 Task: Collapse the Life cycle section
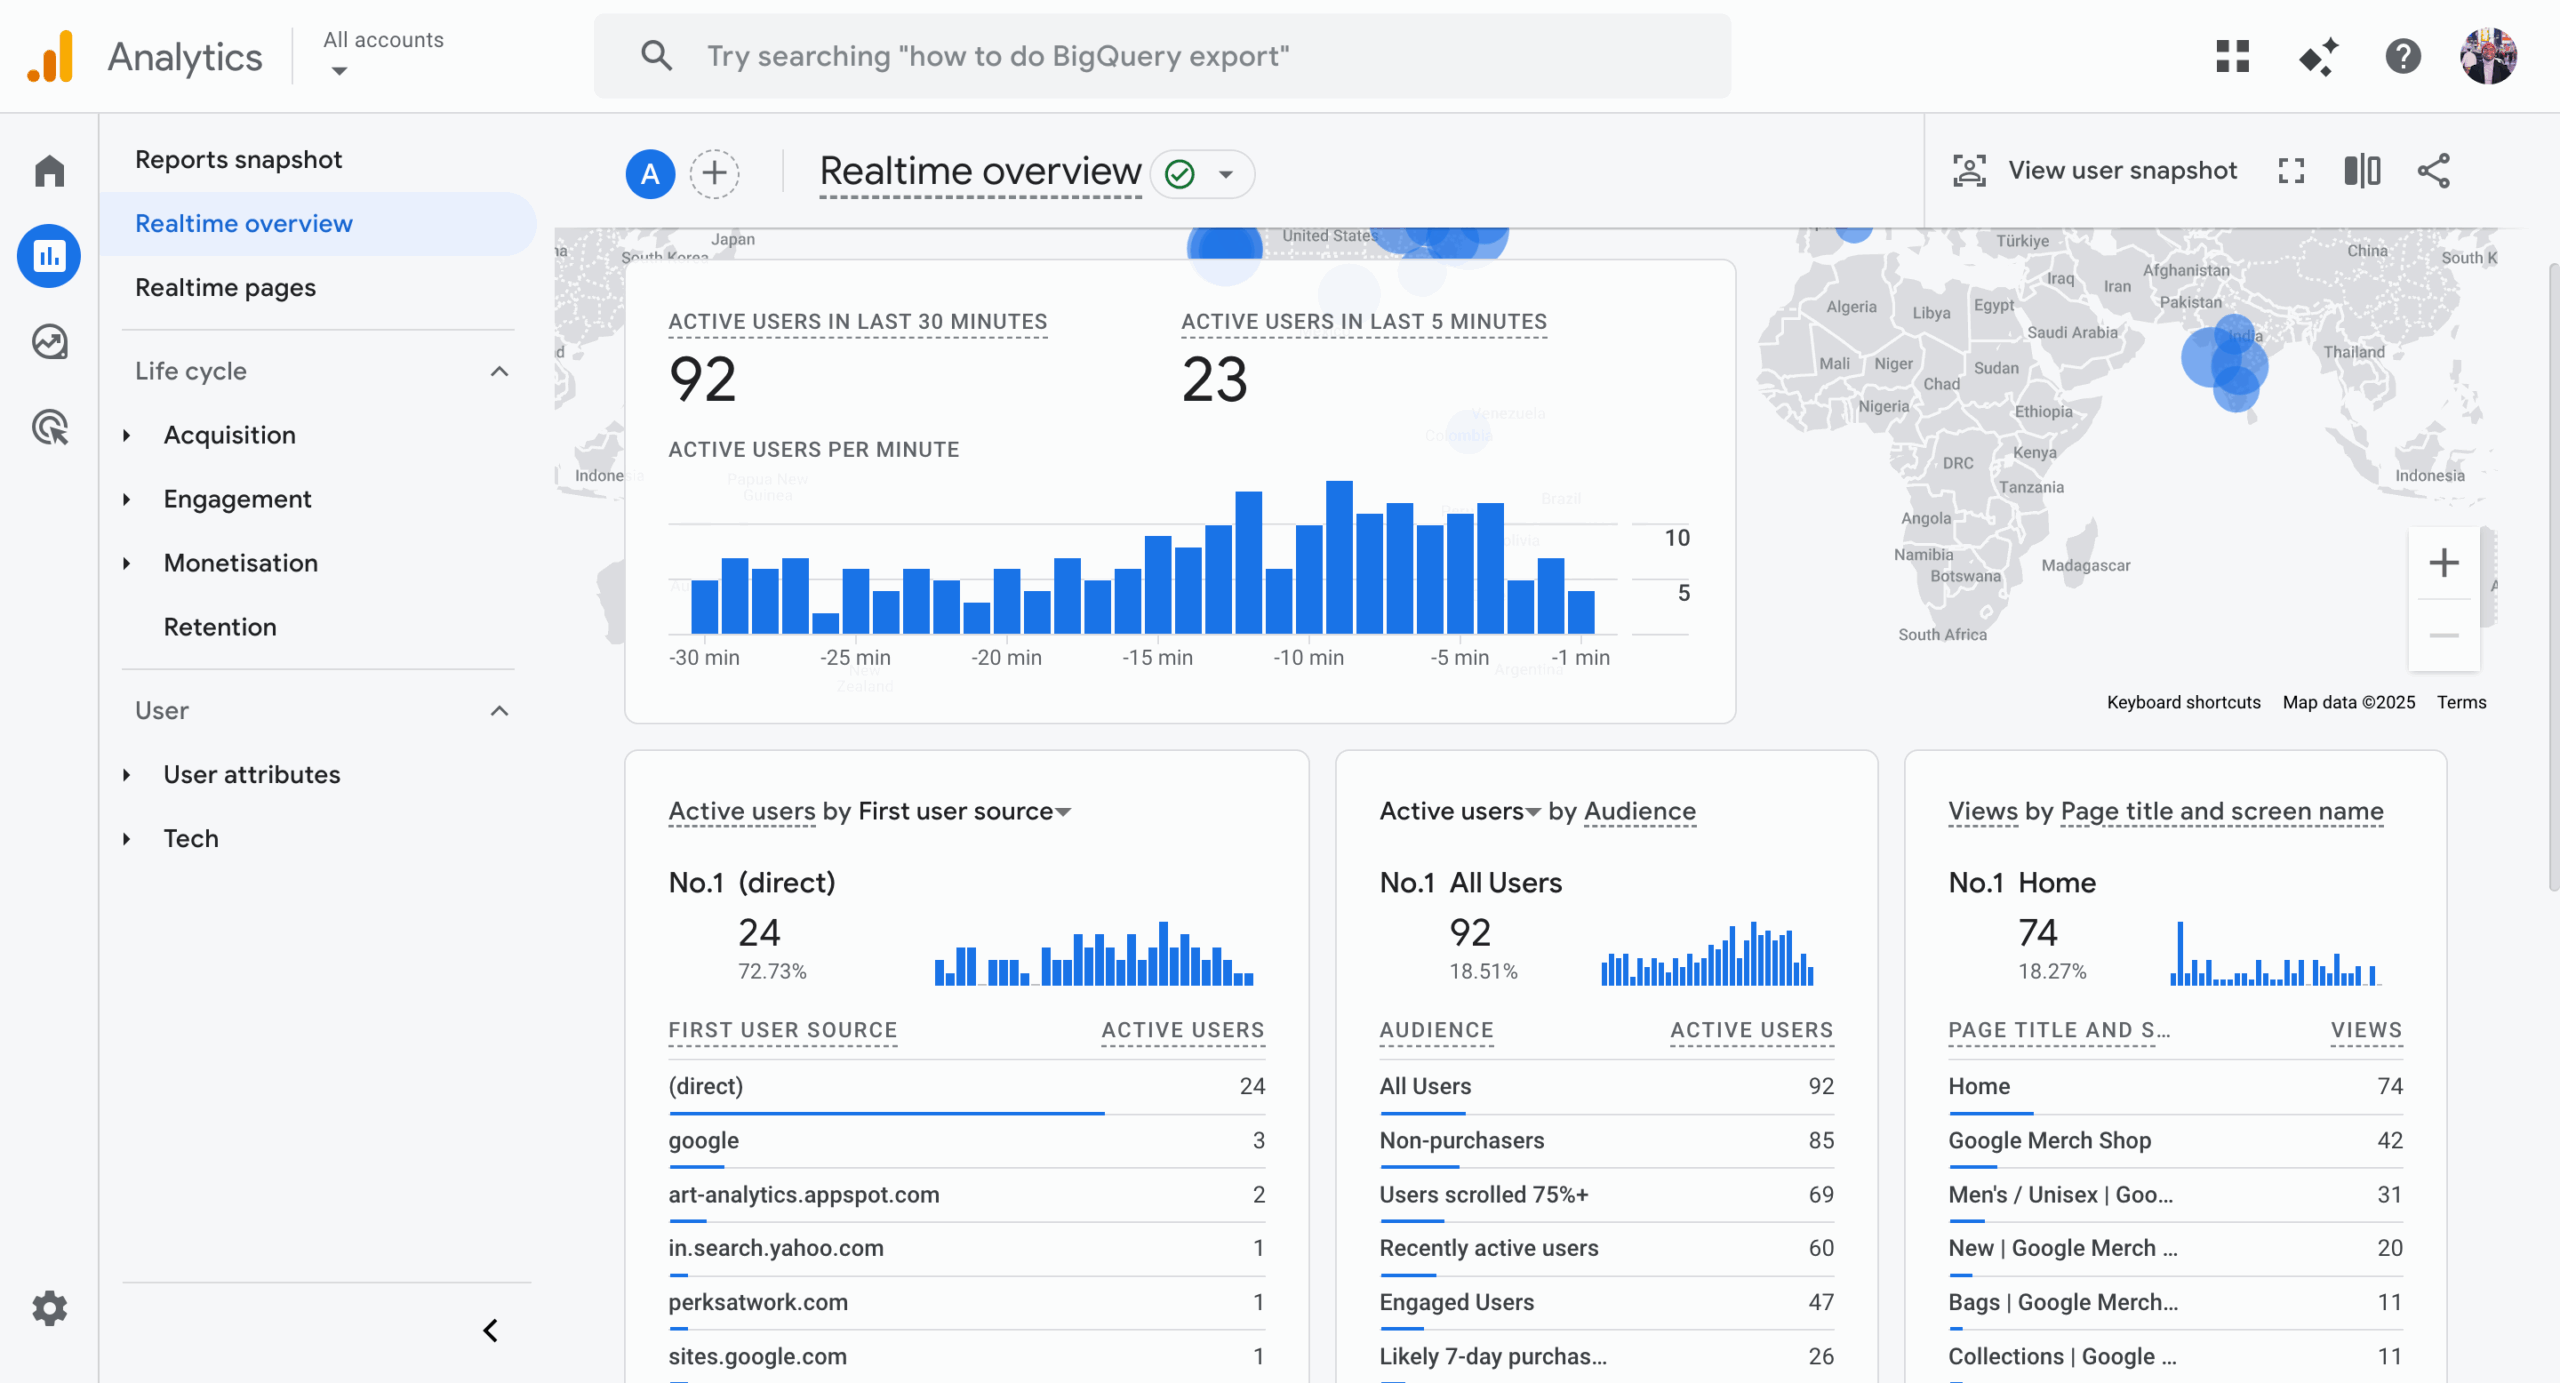(x=499, y=371)
